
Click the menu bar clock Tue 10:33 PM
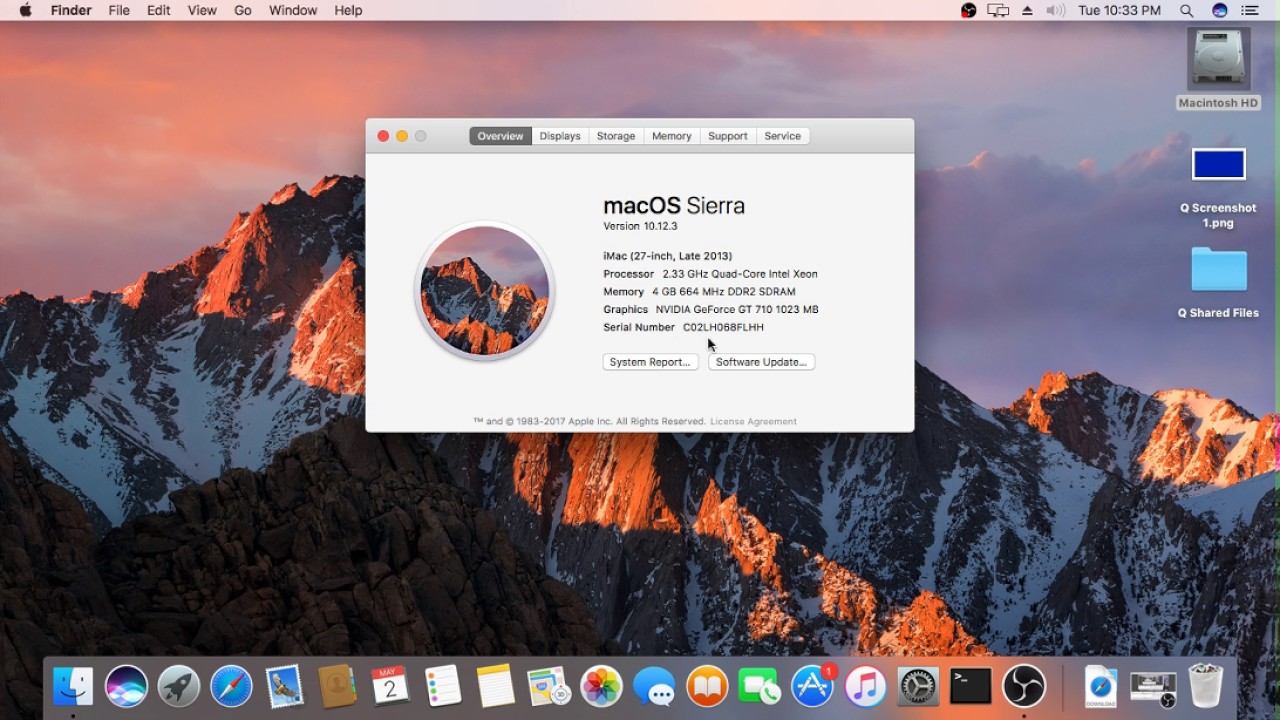[x=1119, y=10]
